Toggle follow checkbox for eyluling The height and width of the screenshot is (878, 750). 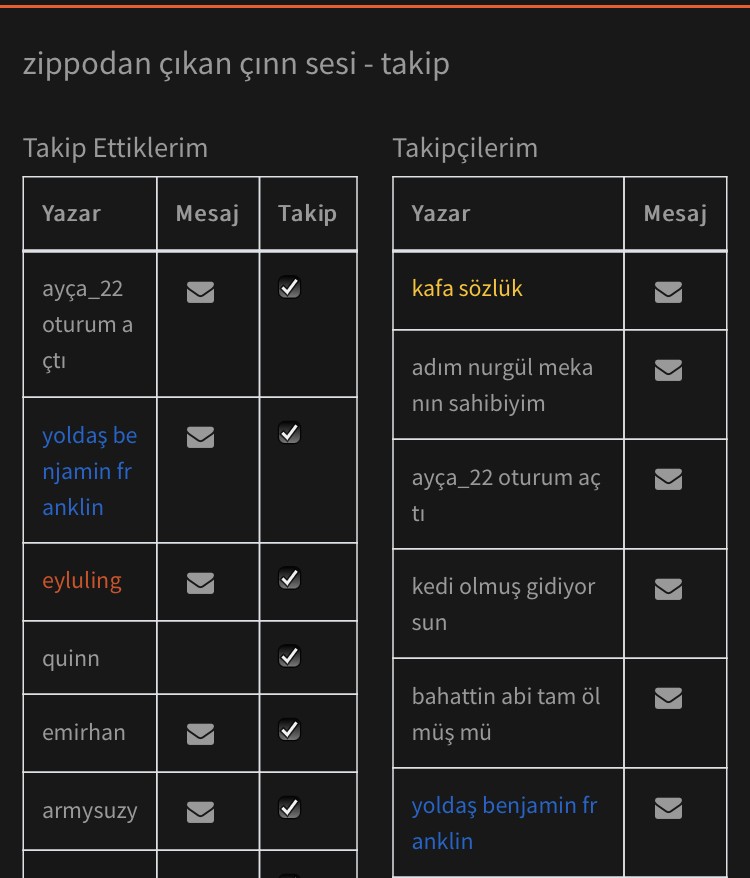(x=290, y=579)
